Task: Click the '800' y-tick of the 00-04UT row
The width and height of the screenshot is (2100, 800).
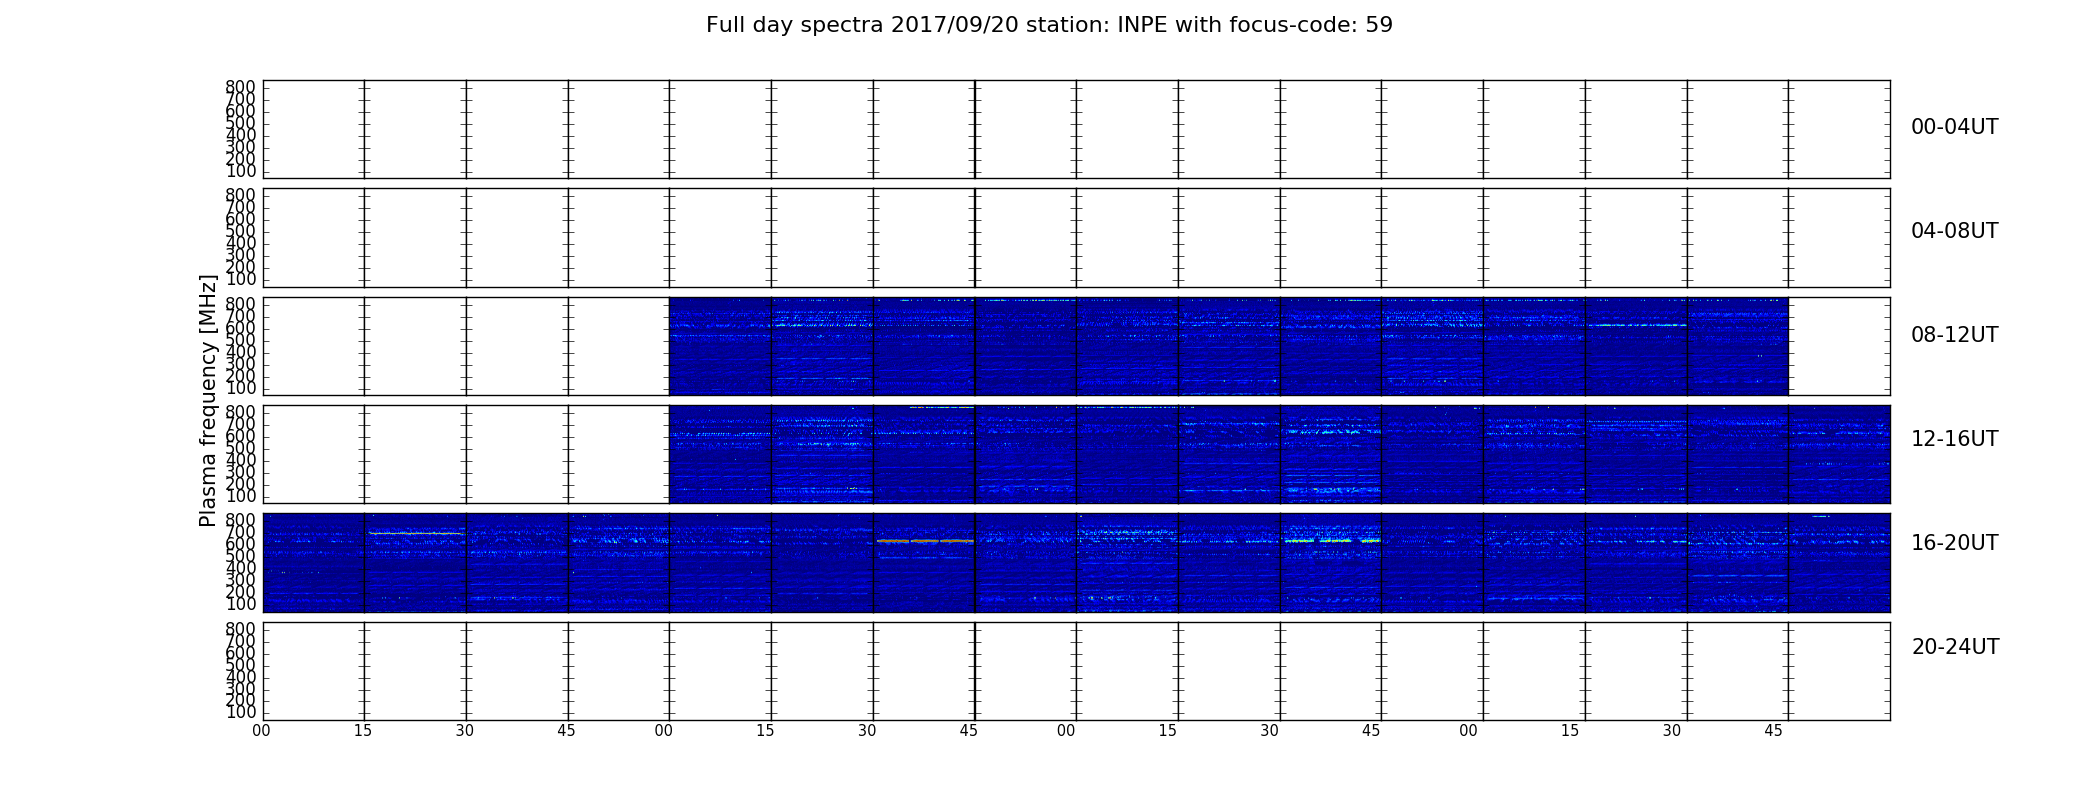Action: pos(241,87)
